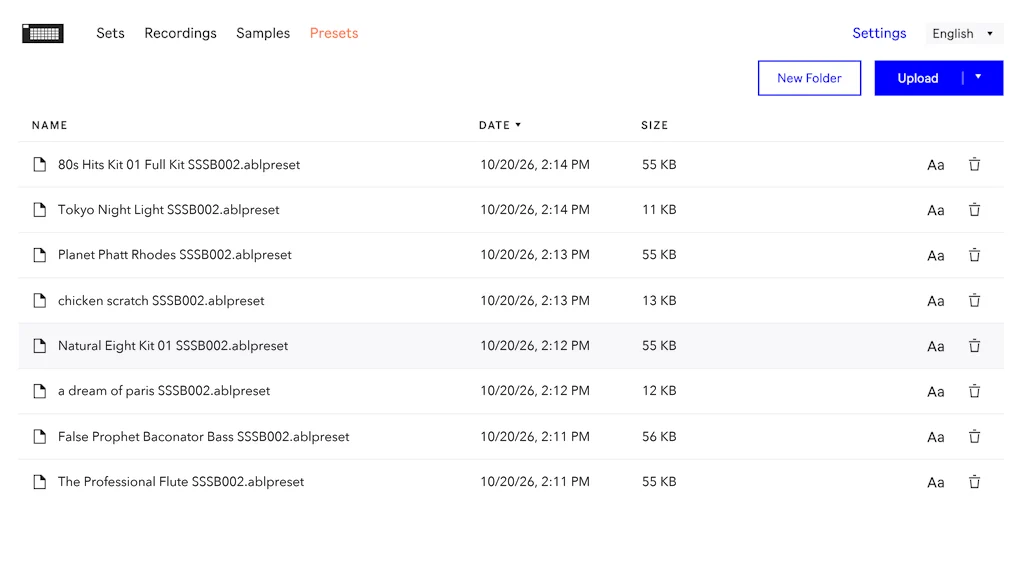Viewport: 1024px width, 569px height.
Task: Click file icon of Natural Eight Kit 01
Action: (x=40, y=346)
